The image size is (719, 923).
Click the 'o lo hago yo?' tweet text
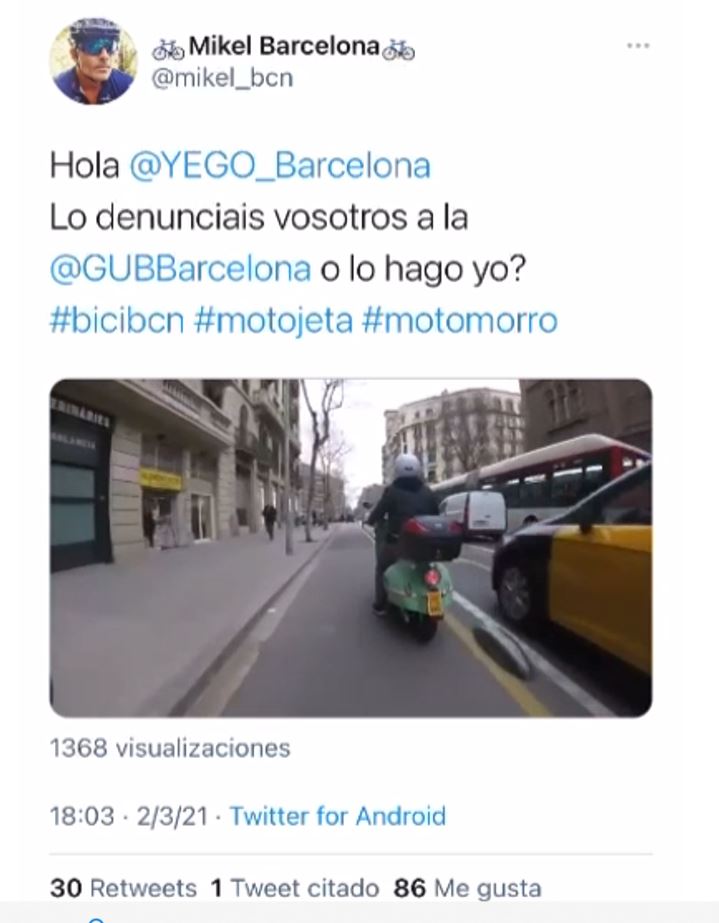(x=422, y=269)
